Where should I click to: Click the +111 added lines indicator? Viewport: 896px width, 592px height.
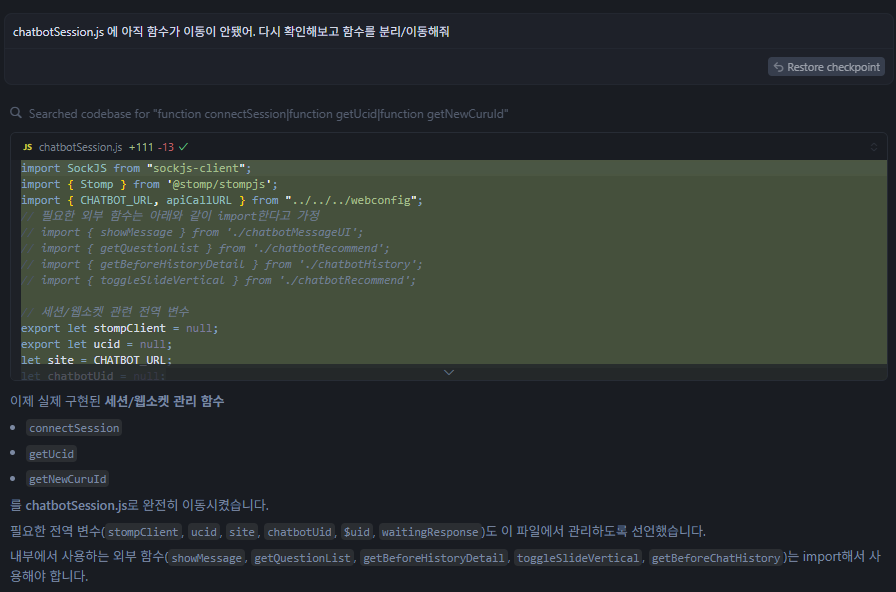pos(141,147)
